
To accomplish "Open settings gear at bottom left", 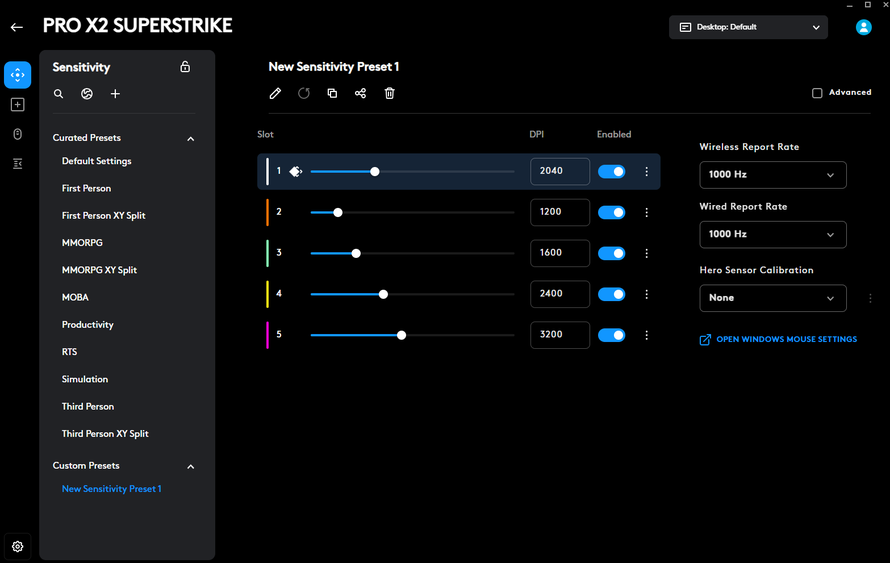I will 18,546.
